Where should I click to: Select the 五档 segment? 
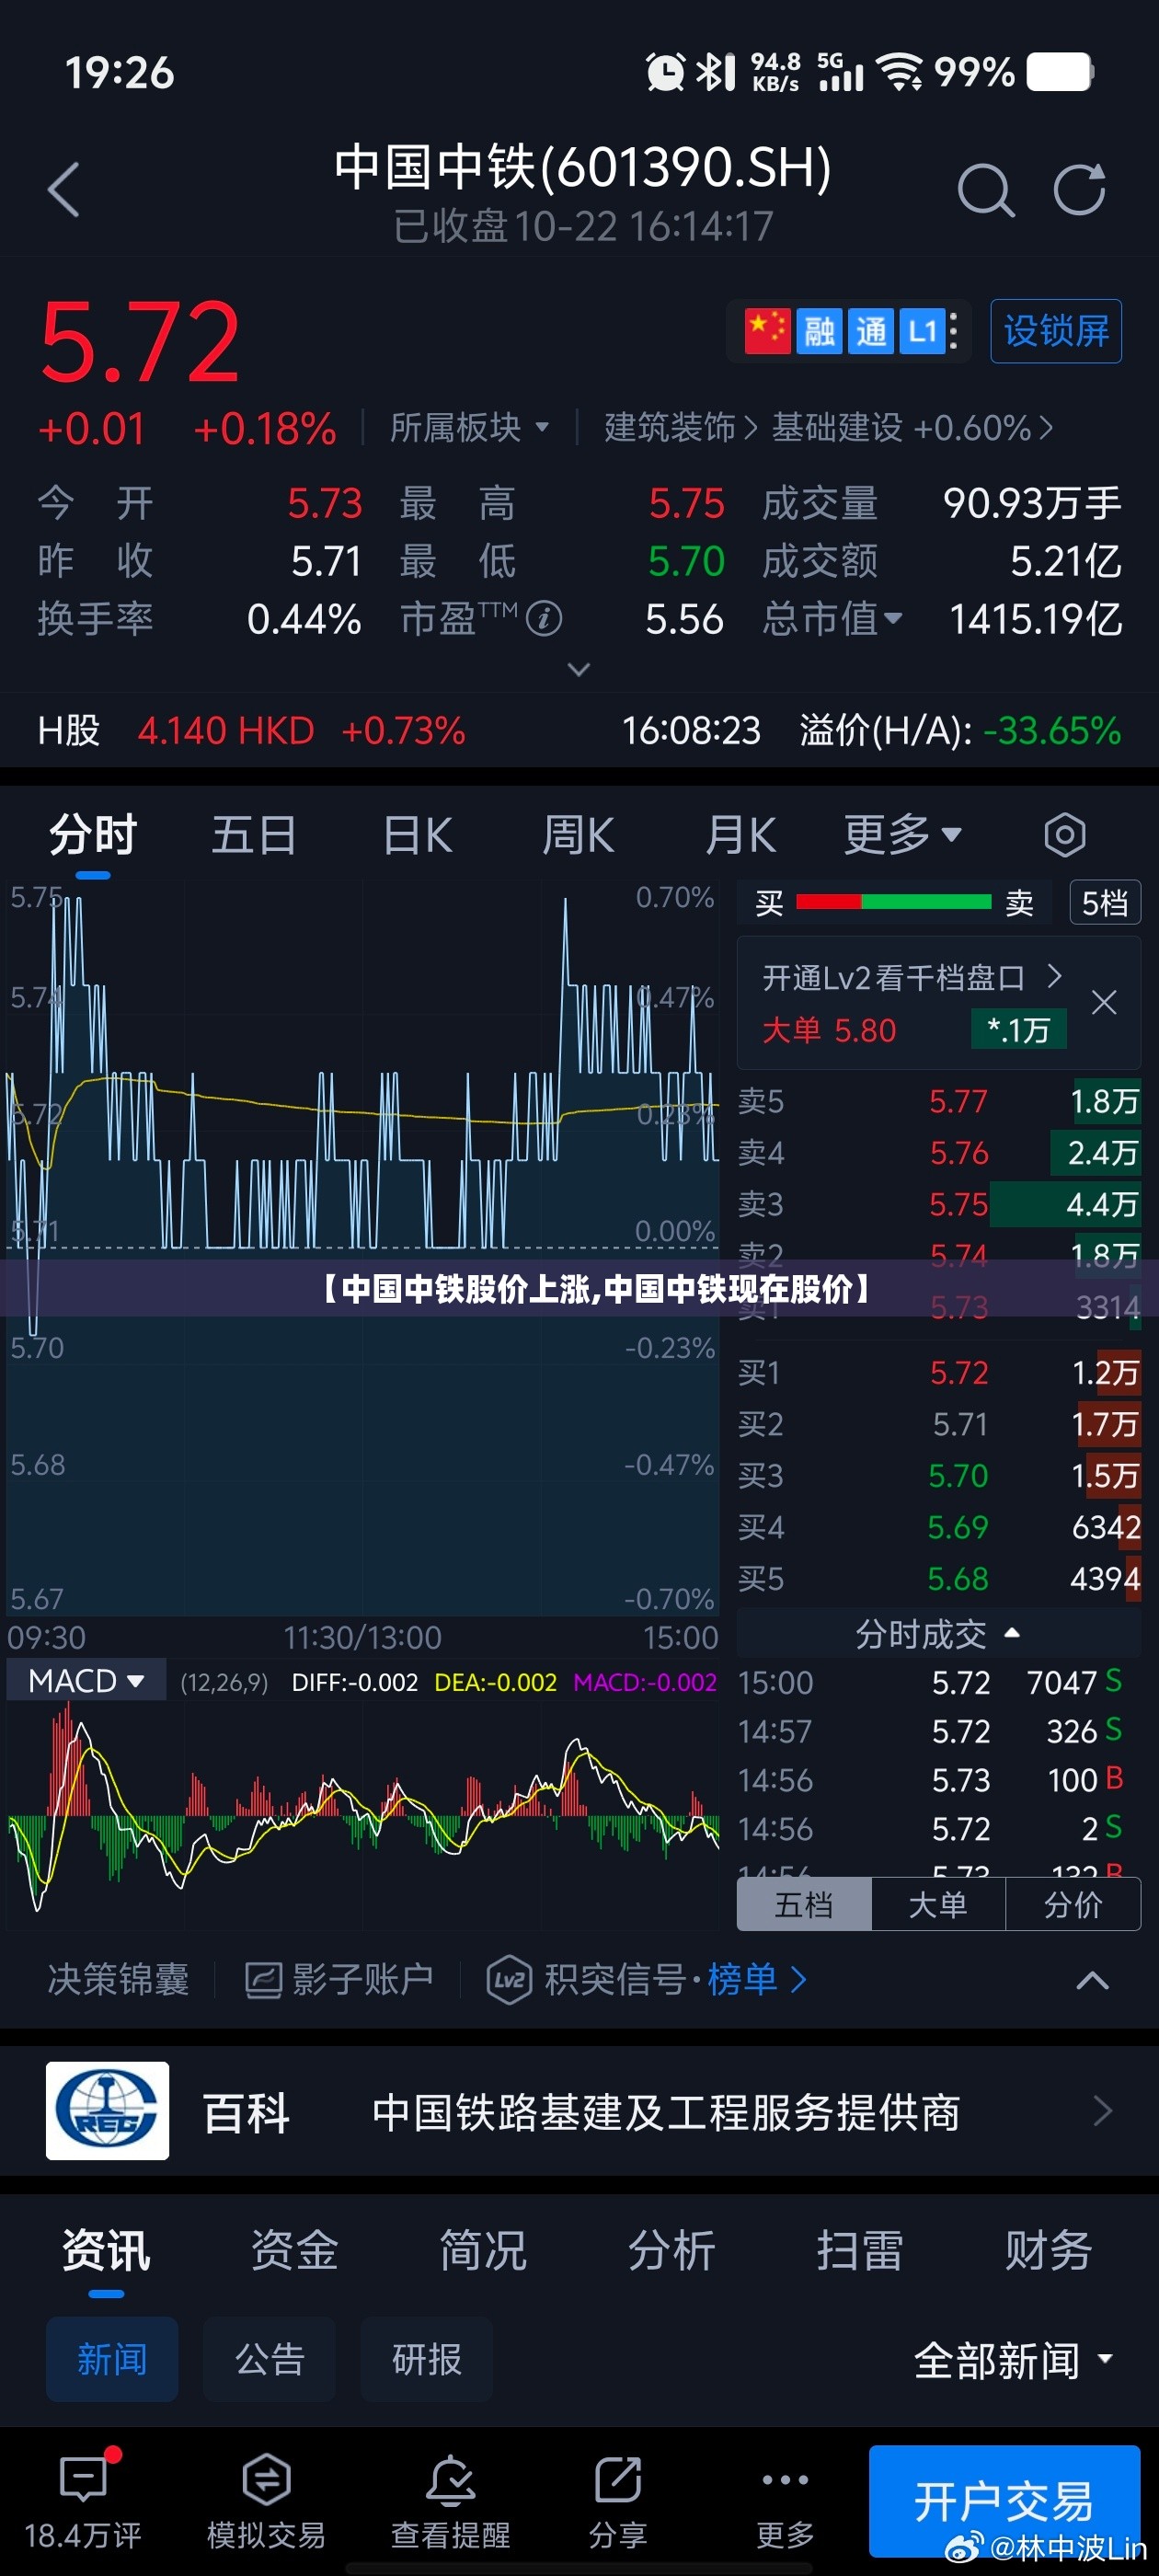tap(804, 1904)
